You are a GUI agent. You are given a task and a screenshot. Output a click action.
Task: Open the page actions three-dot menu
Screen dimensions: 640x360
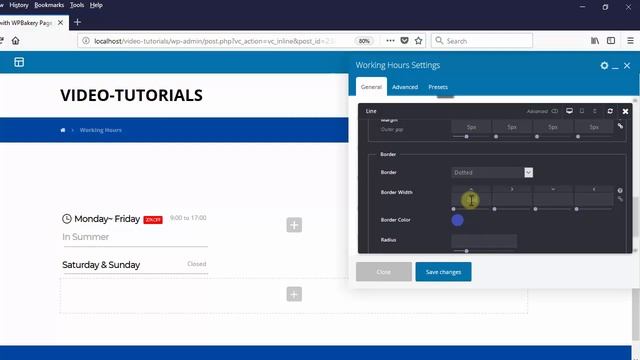(x=390, y=40)
